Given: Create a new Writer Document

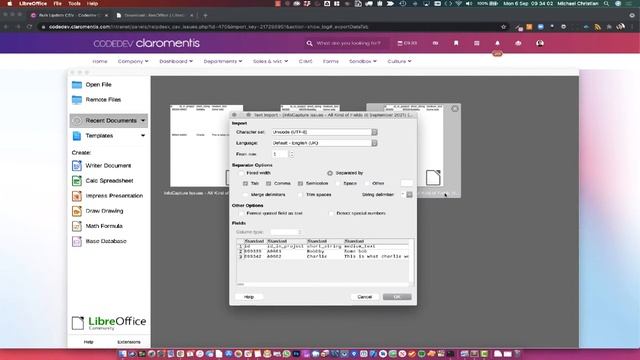Looking at the screenshot, I should point(102,166).
